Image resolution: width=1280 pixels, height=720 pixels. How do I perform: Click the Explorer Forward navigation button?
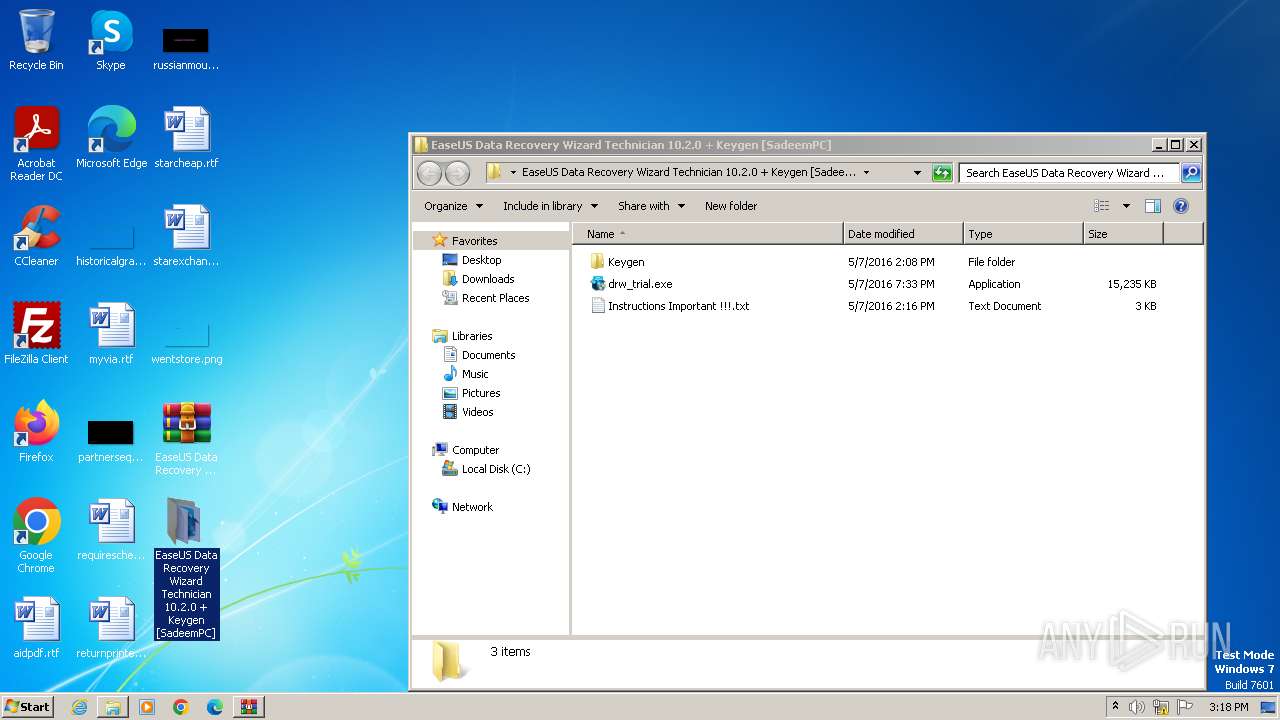[457, 173]
